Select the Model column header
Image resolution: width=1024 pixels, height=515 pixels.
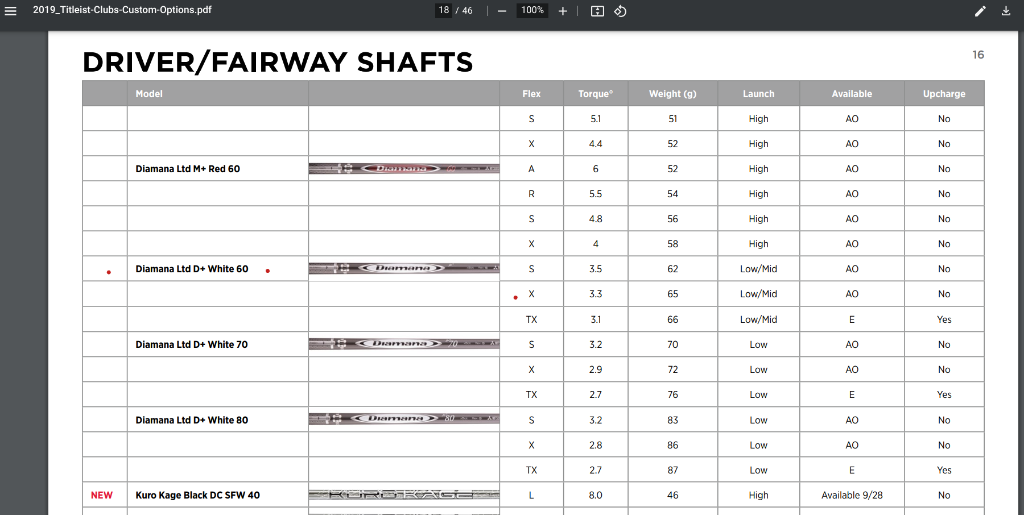[149, 93]
